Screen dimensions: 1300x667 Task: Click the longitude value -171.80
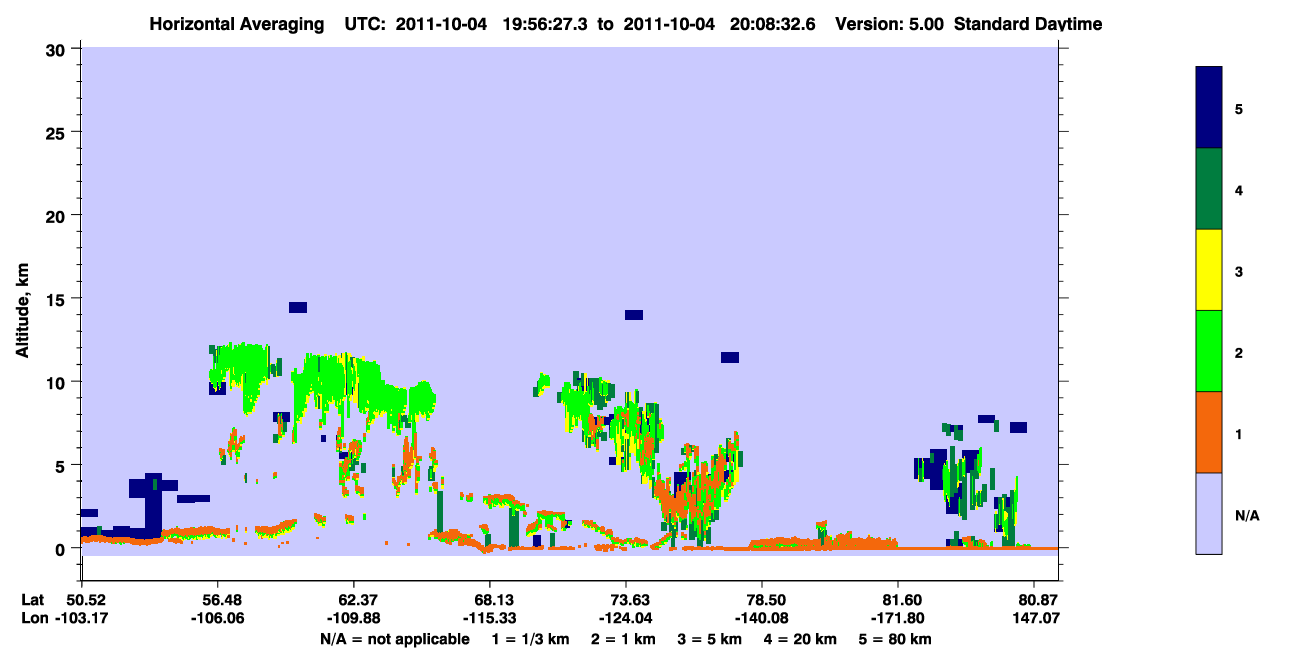pos(899,619)
